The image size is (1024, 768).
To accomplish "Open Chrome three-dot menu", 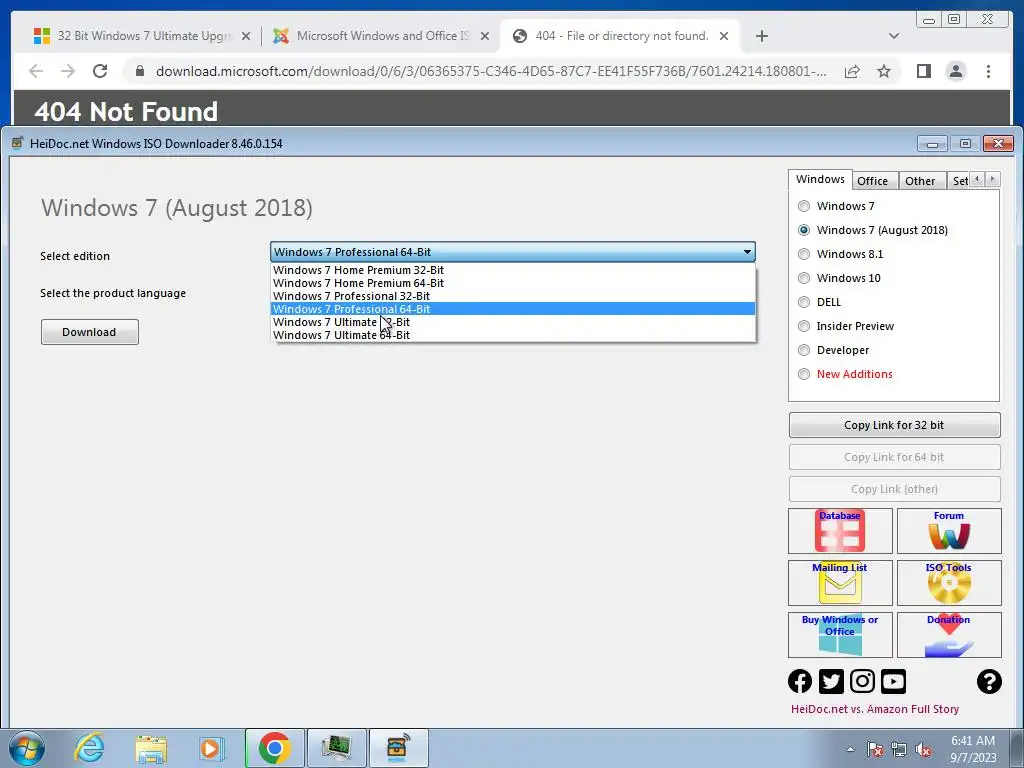I will [989, 71].
